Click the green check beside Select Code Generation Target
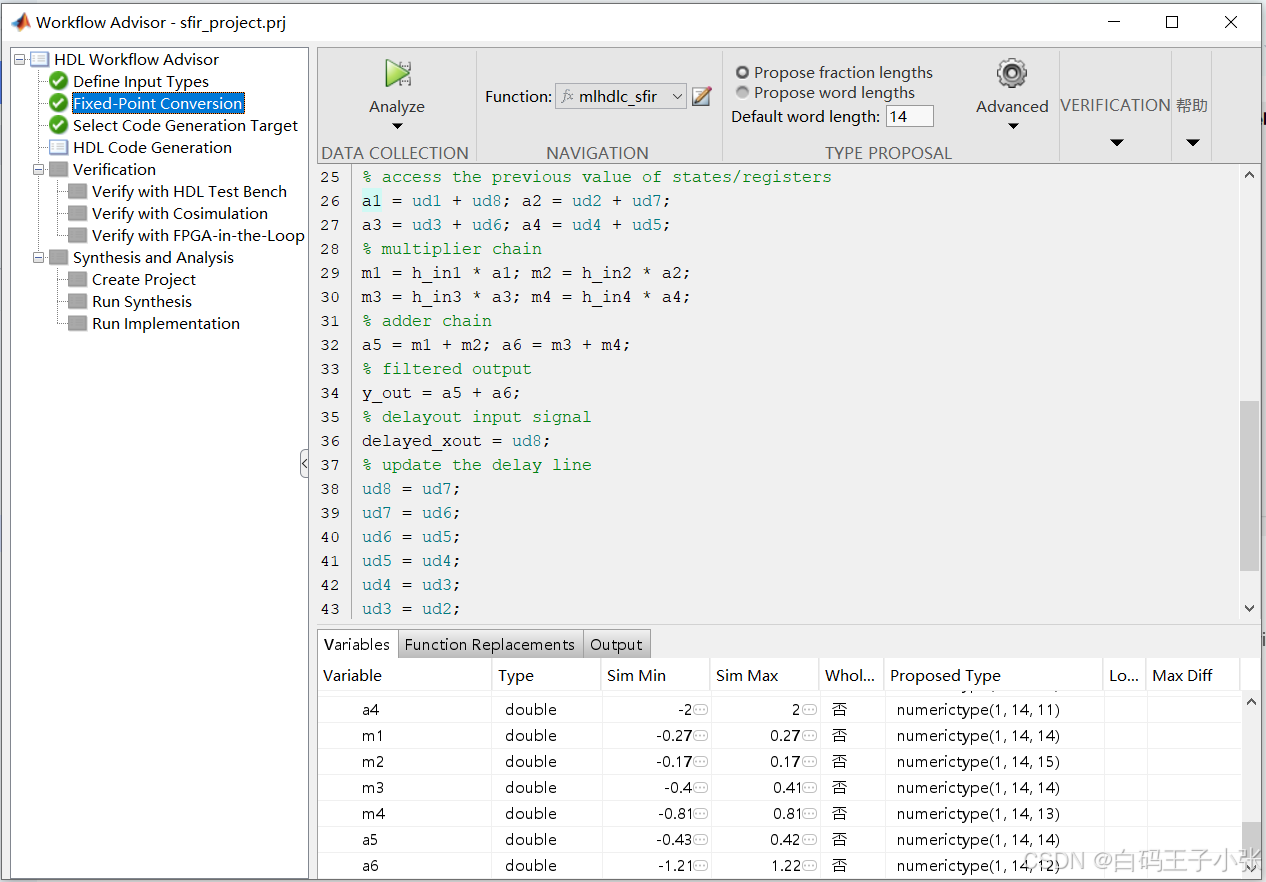 59,125
